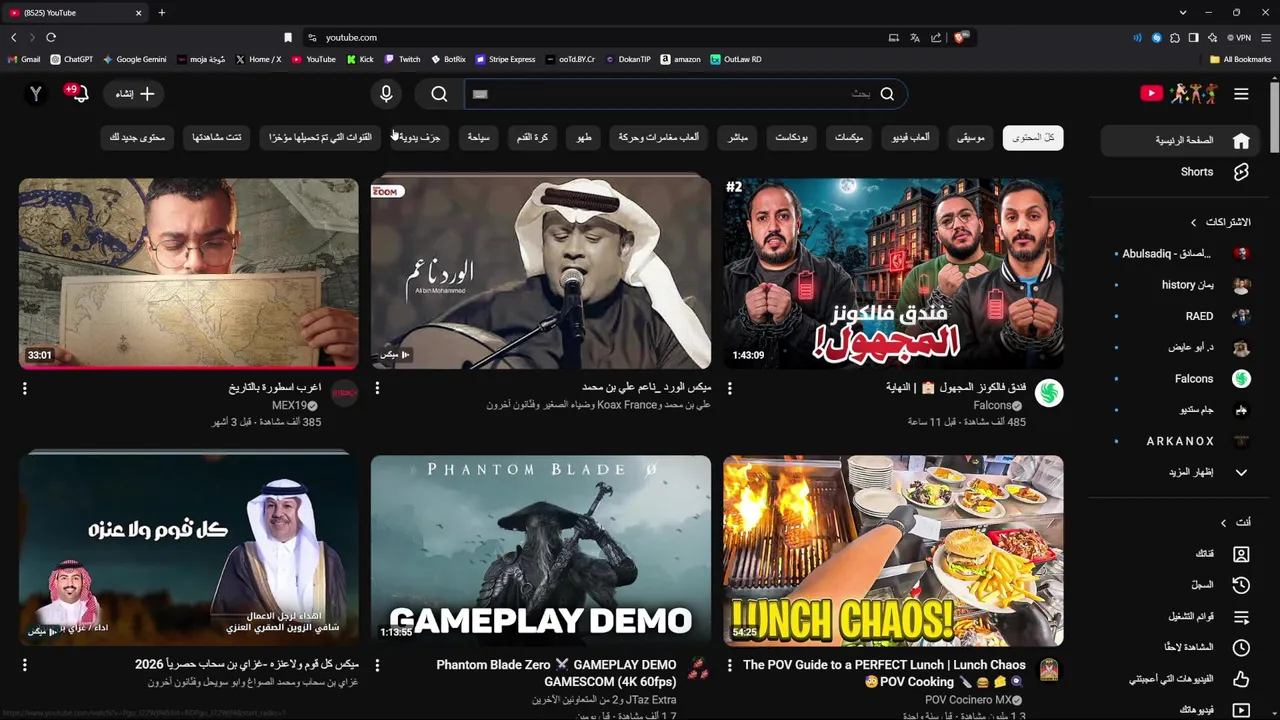The image size is (1280, 720).
Task: Click the Falcons channel avatar under the video
Action: [1049, 393]
